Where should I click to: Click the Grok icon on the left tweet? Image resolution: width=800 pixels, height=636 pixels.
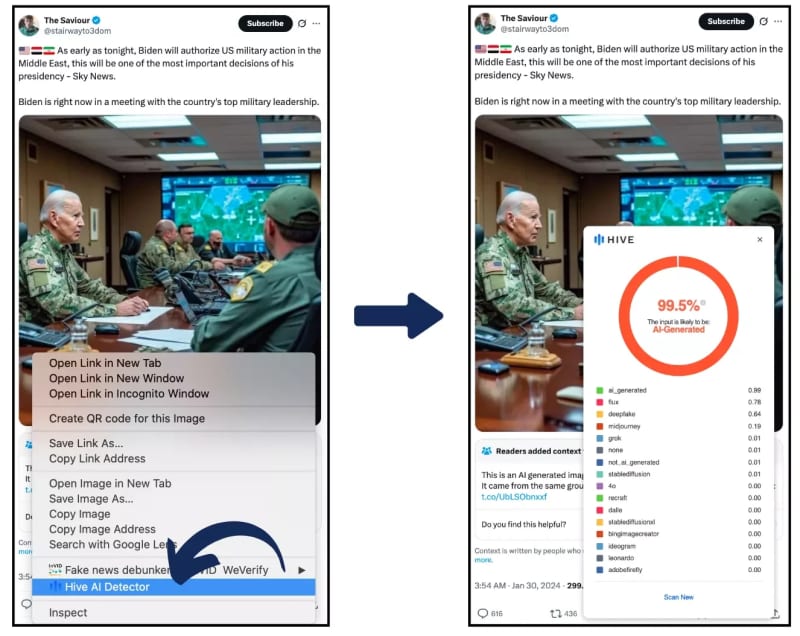coord(302,23)
